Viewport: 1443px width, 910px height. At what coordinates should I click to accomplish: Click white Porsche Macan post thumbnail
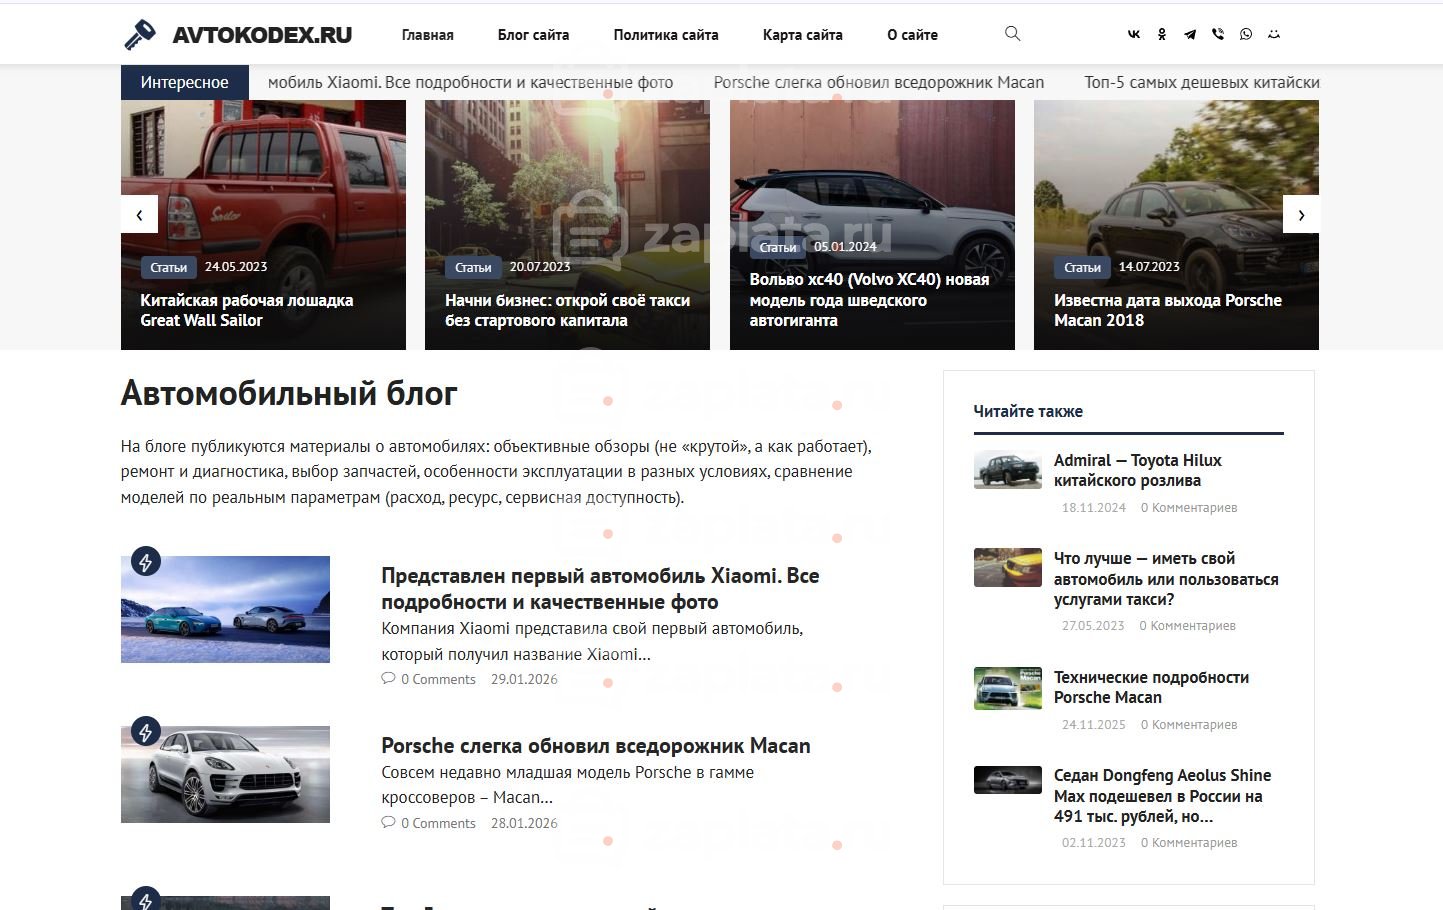pyautogui.click(x=225, y=774)
